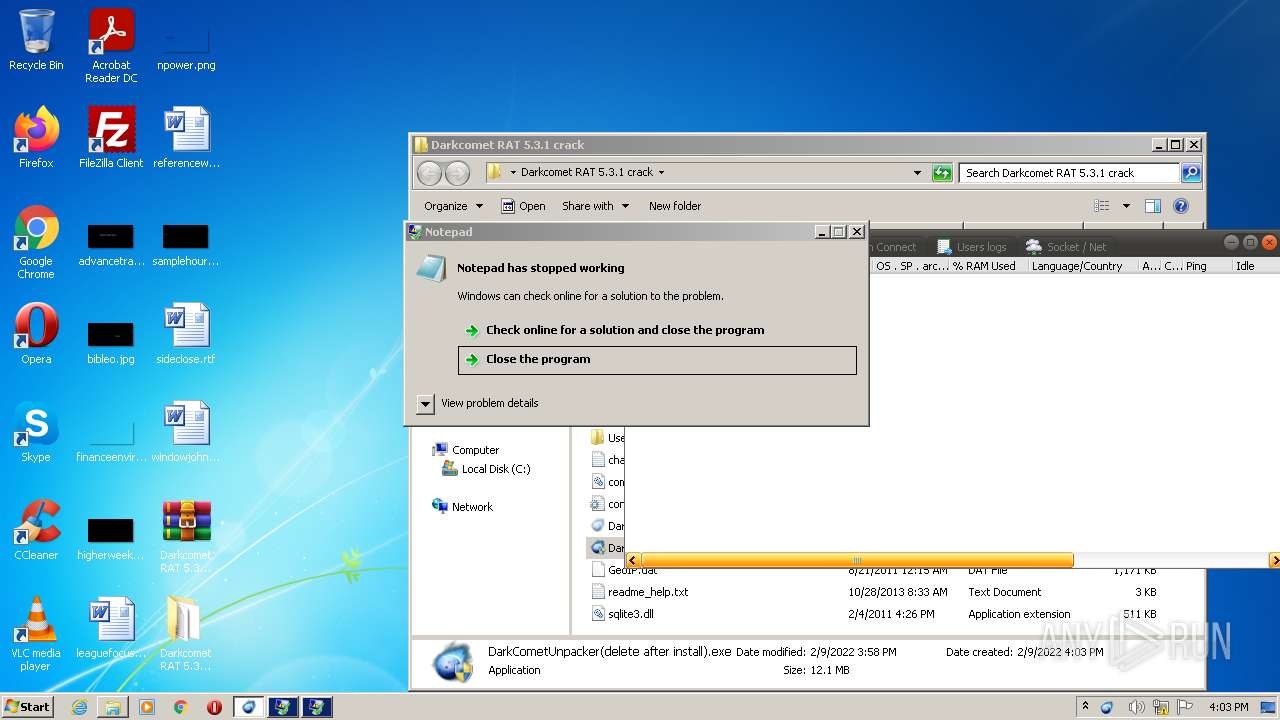1280x720 pixels.
Task: Select Computer in navigation tree
Action: pyautogui.click(x=465, y=450)
